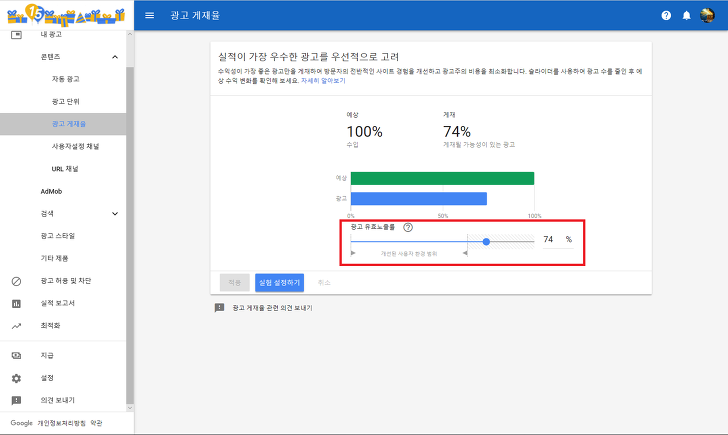Click the 100% 예상 수입 value

pos(364,132)
